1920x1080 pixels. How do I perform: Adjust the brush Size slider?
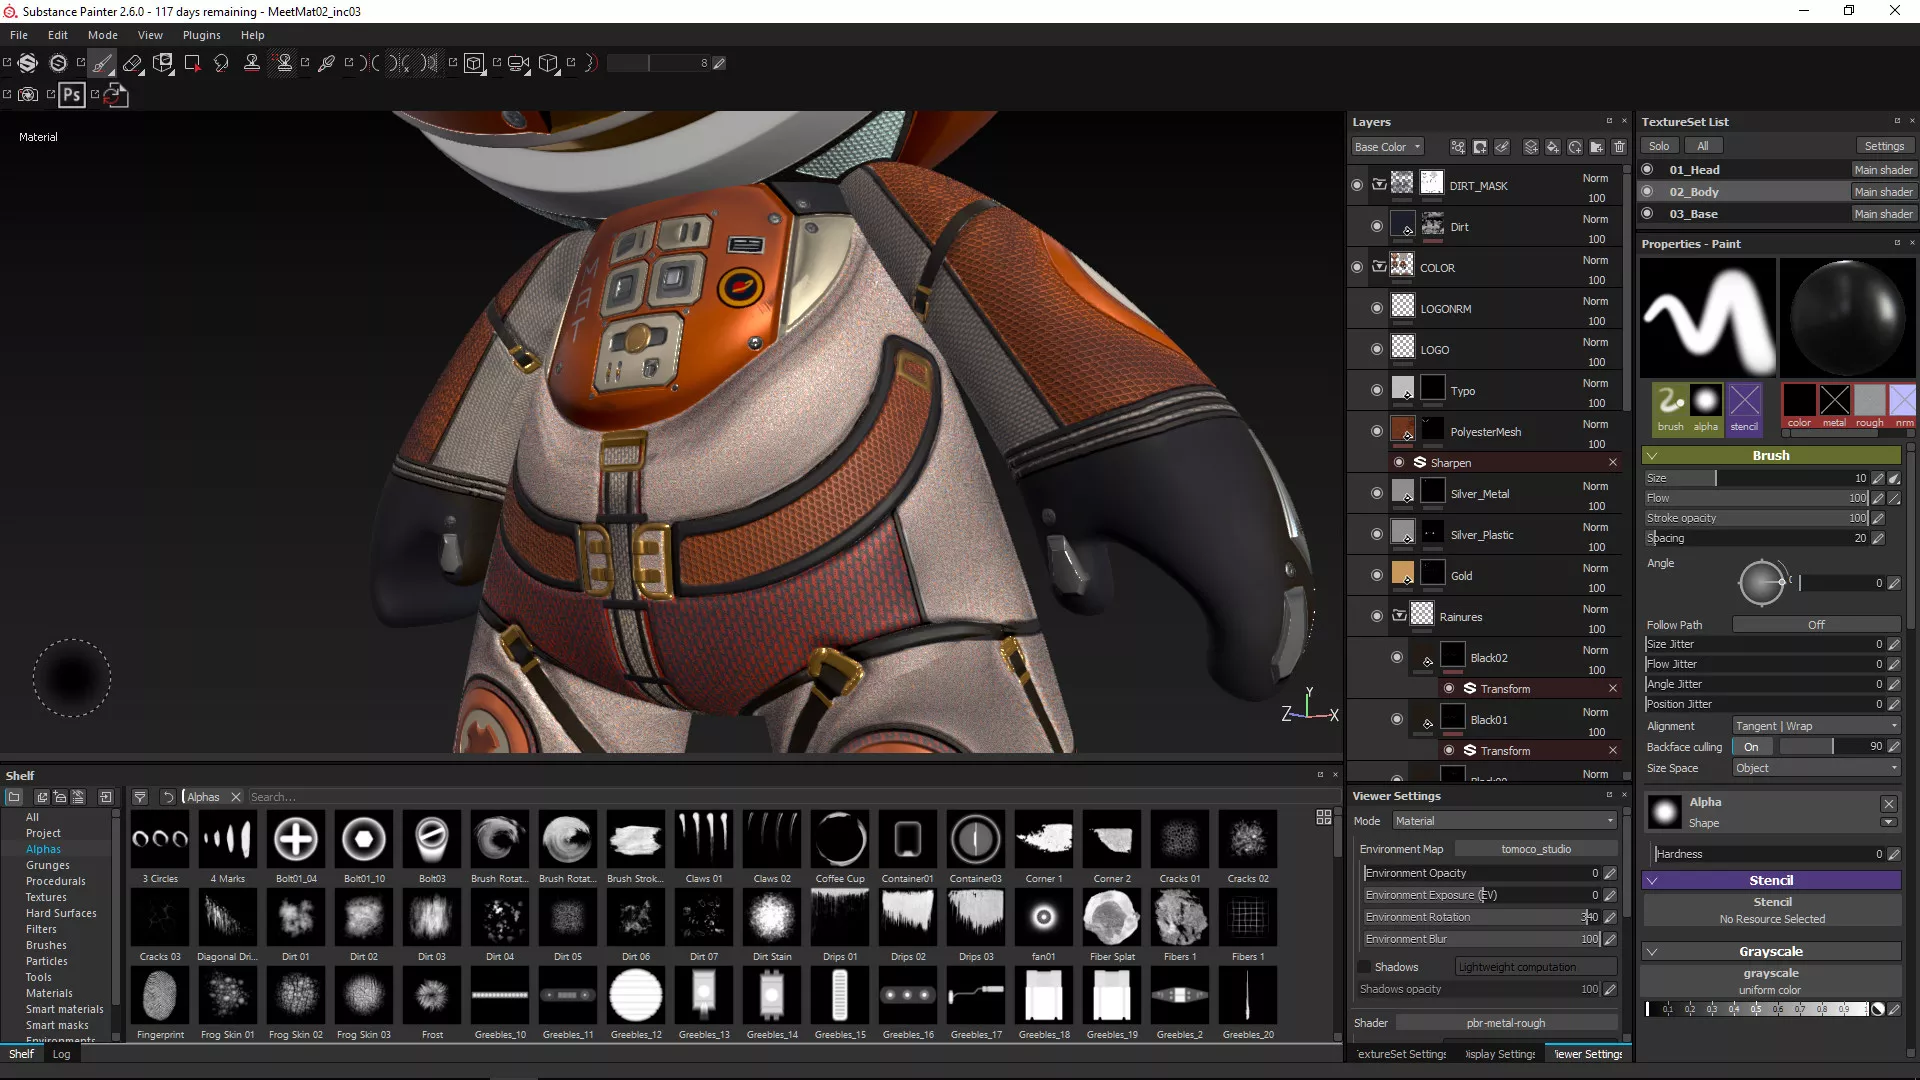click(x=1715, y=478)
